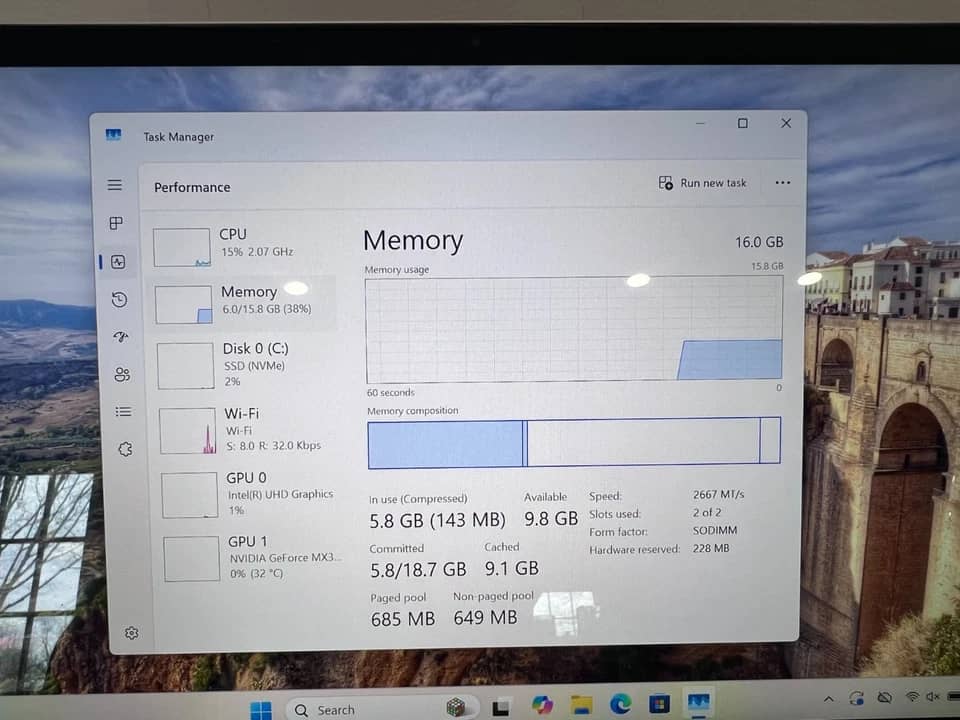
Task: Select Memory in the performance list
Action: click(x=243, y=304)
